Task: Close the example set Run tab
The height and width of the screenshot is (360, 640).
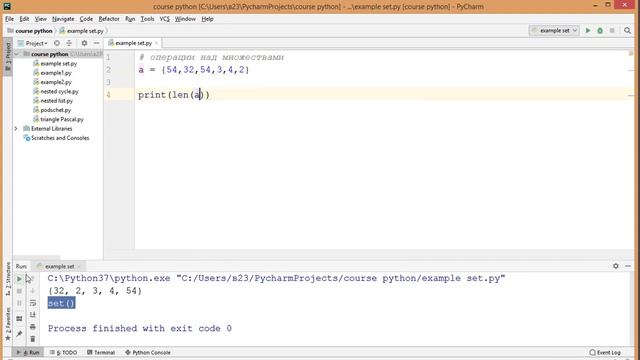Action: [x=79, y=267]
